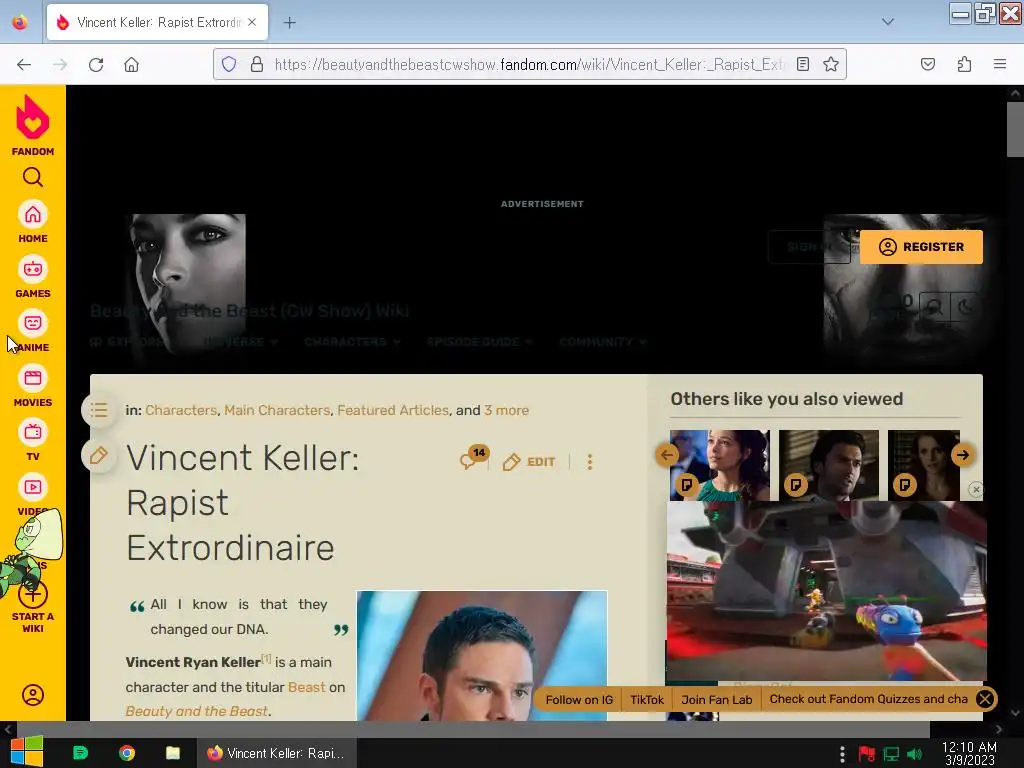Close the Vincent Keller tab
Screen dimensions: 1024x768
[x=252, y=22]
